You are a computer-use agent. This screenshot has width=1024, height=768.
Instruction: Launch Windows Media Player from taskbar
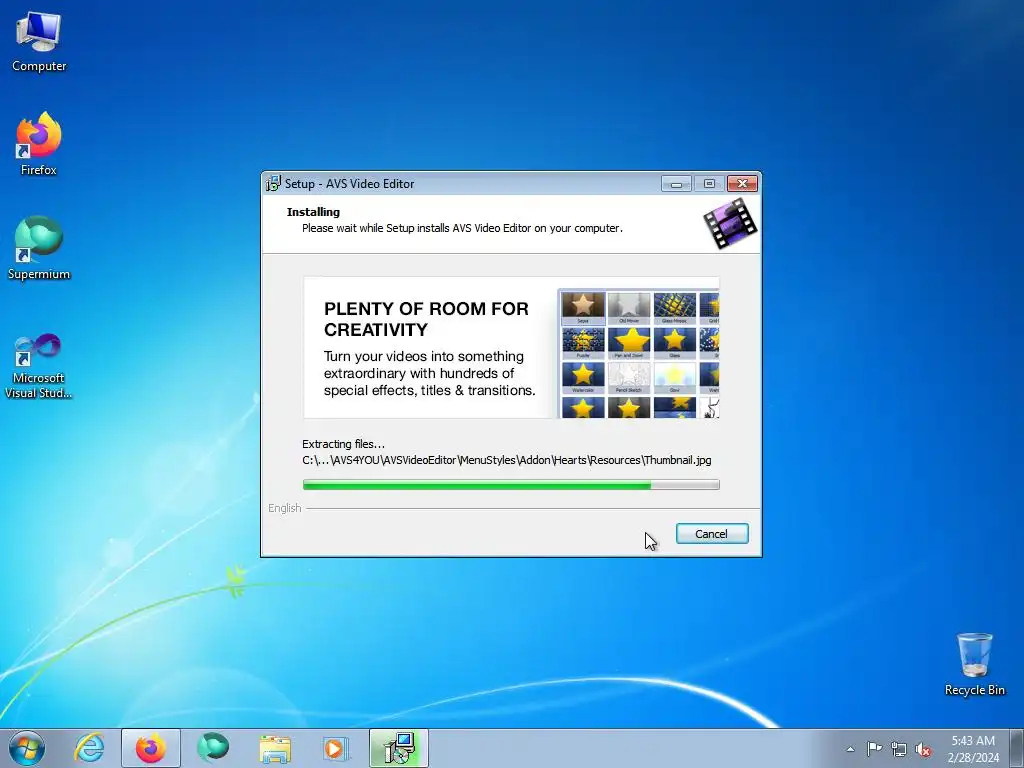(336, 748)
